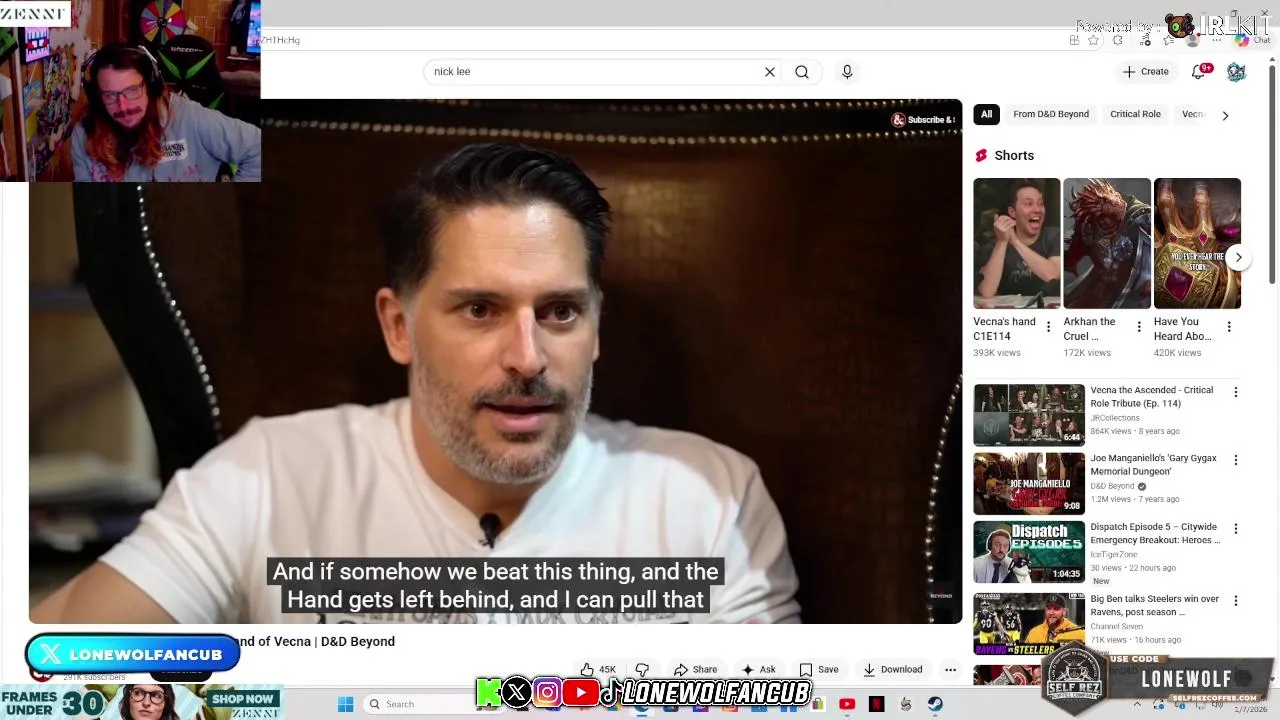This screenshot has height=720, width=1280.
Task: Click the magnifying glass search button
Action: 802,72
